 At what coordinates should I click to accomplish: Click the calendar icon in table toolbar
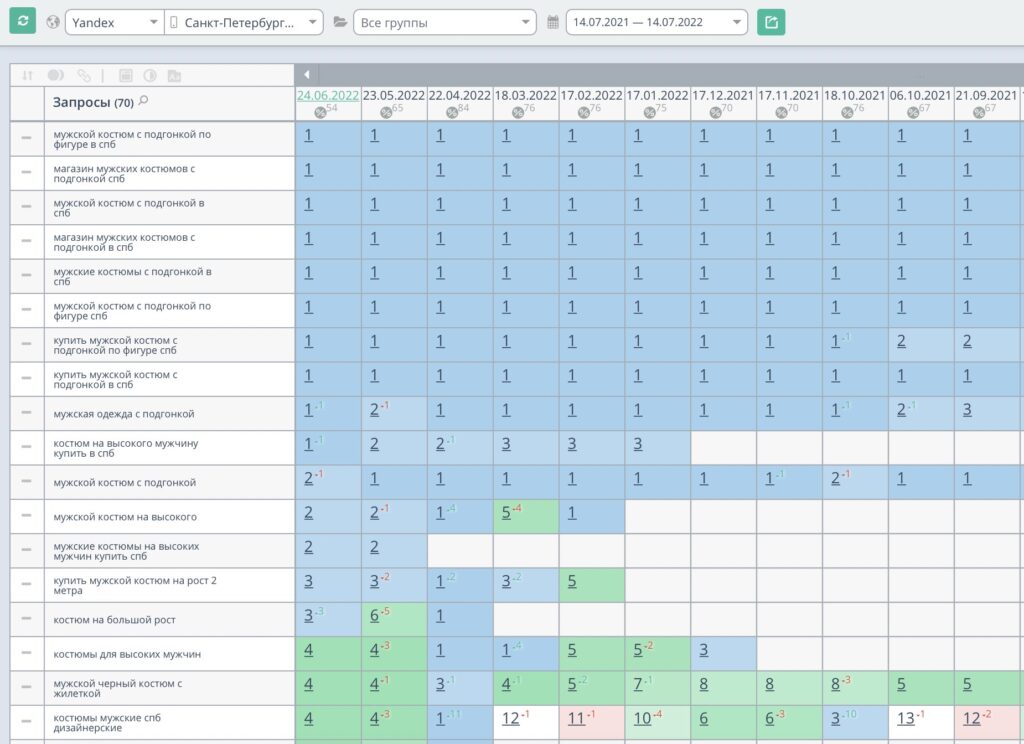(x=125, y=76)
